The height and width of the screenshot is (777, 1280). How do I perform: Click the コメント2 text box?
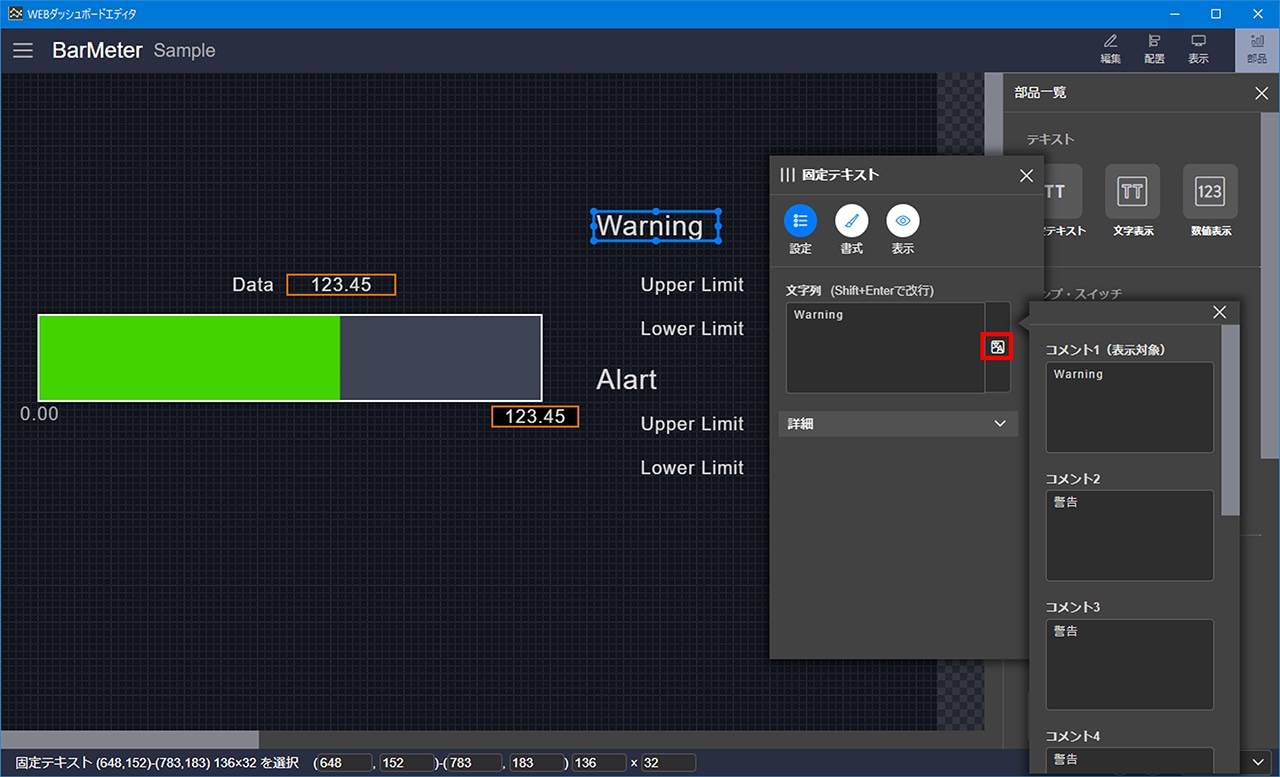[x=1129, y=535]
